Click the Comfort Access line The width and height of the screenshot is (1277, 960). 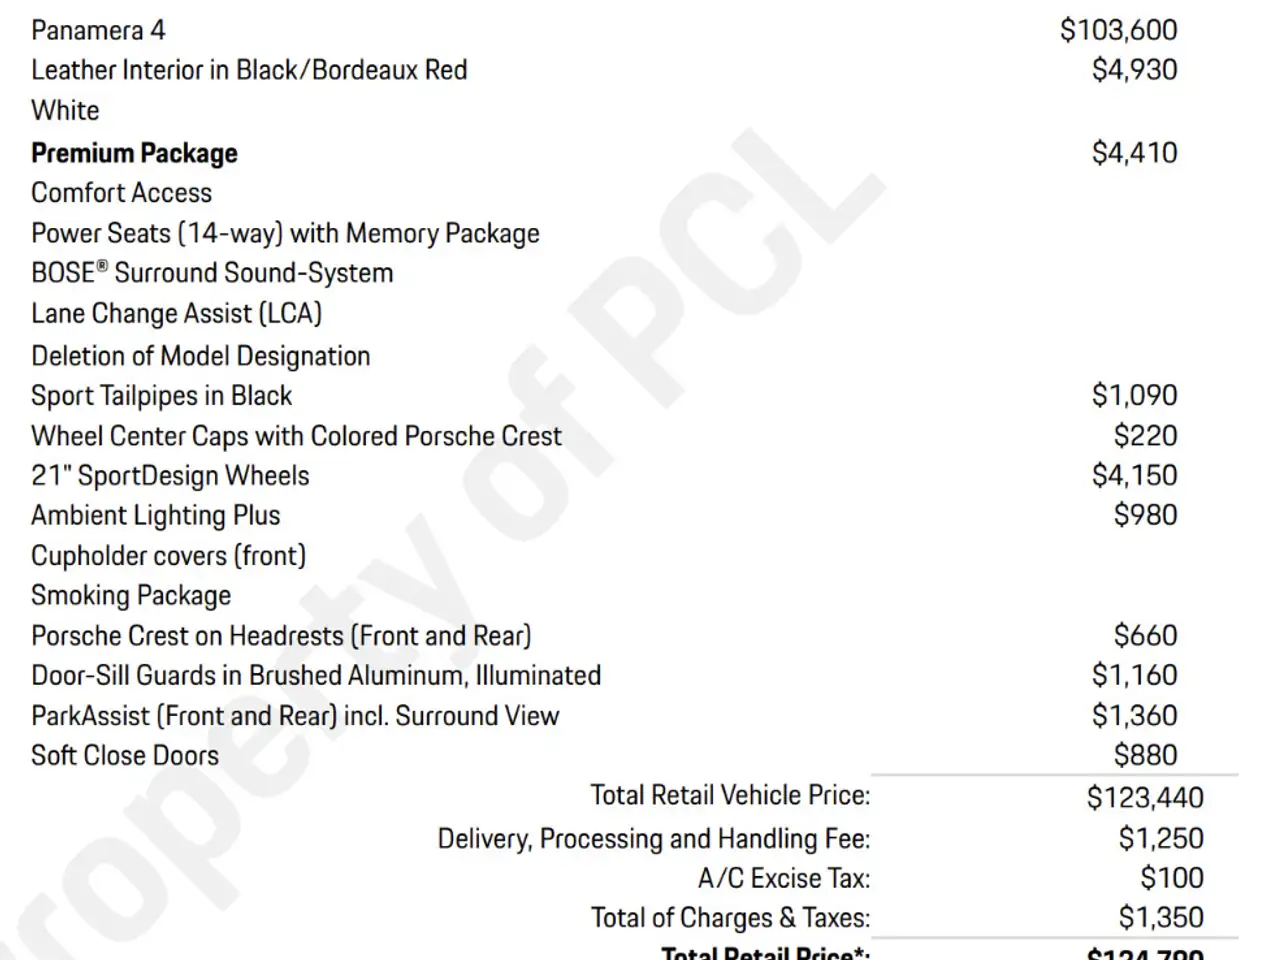(x=121, y=193)
